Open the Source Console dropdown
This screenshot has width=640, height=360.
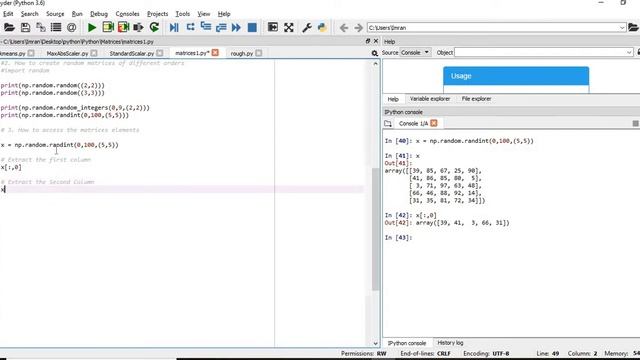(415, 53)
